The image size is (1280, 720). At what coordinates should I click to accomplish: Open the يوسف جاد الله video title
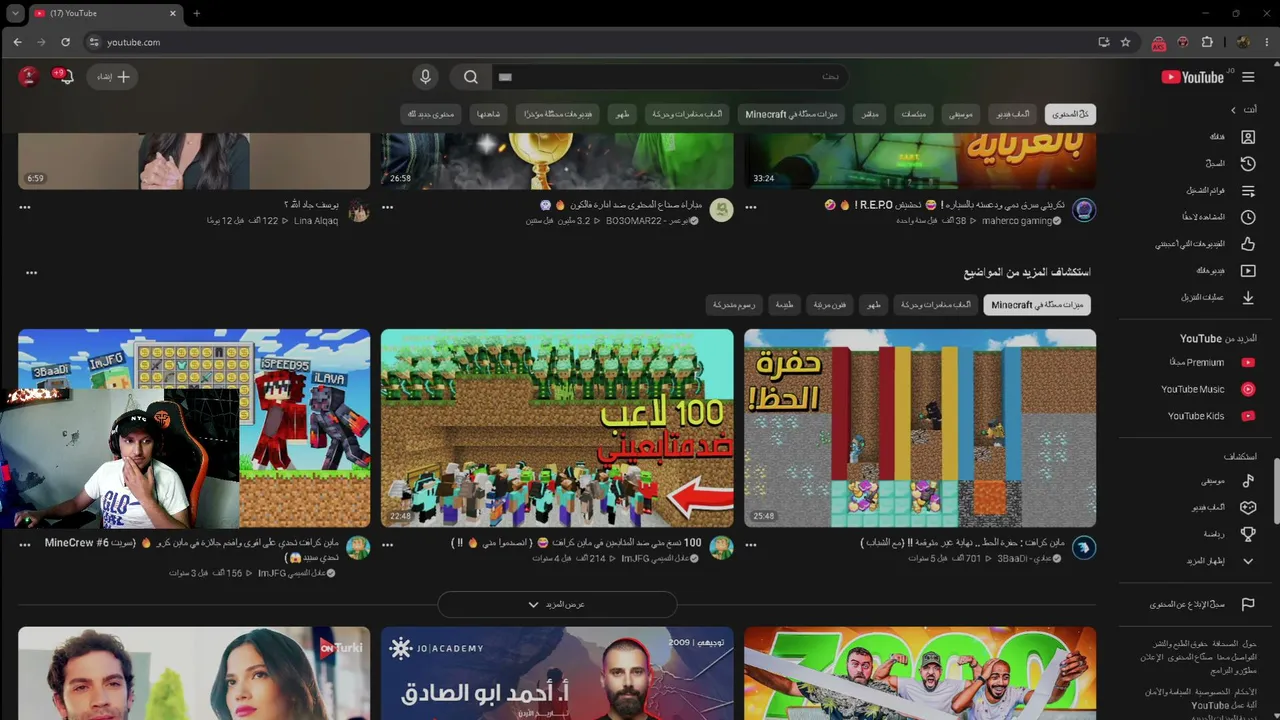[311, 205]
